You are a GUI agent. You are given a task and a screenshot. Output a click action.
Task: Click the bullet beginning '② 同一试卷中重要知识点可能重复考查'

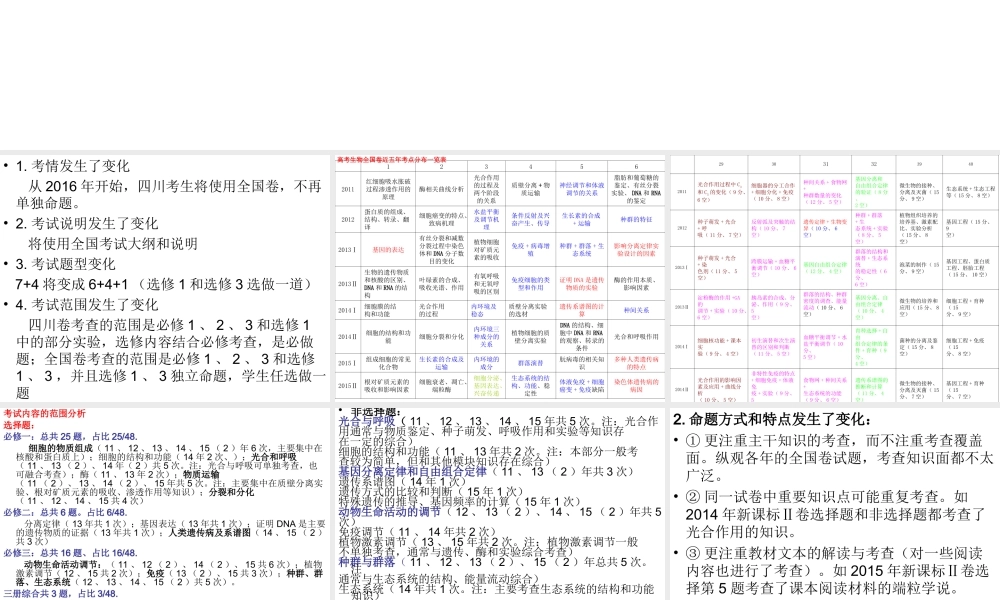(837, 514)
